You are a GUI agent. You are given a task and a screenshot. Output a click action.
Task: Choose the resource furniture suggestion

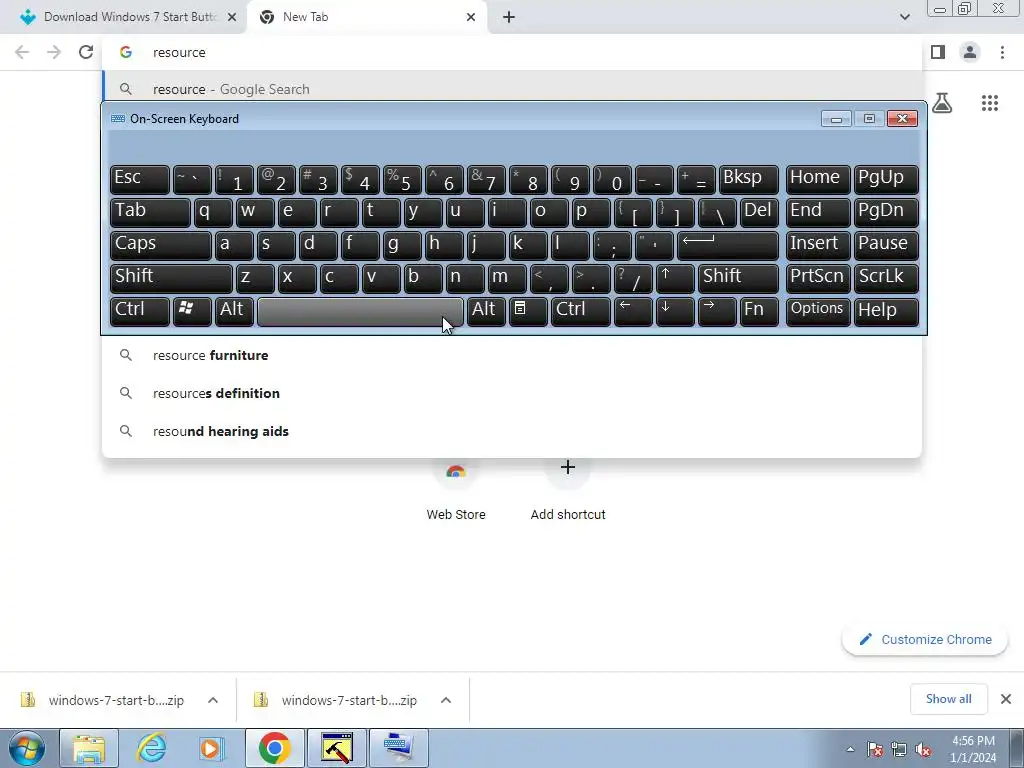click(512, 355)
